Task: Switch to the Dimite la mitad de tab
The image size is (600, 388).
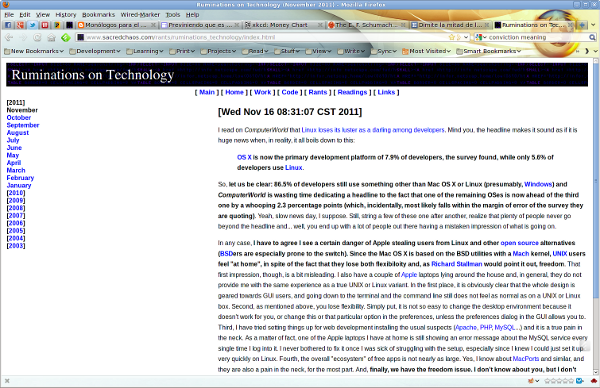Action: click(x=450, y=25)
